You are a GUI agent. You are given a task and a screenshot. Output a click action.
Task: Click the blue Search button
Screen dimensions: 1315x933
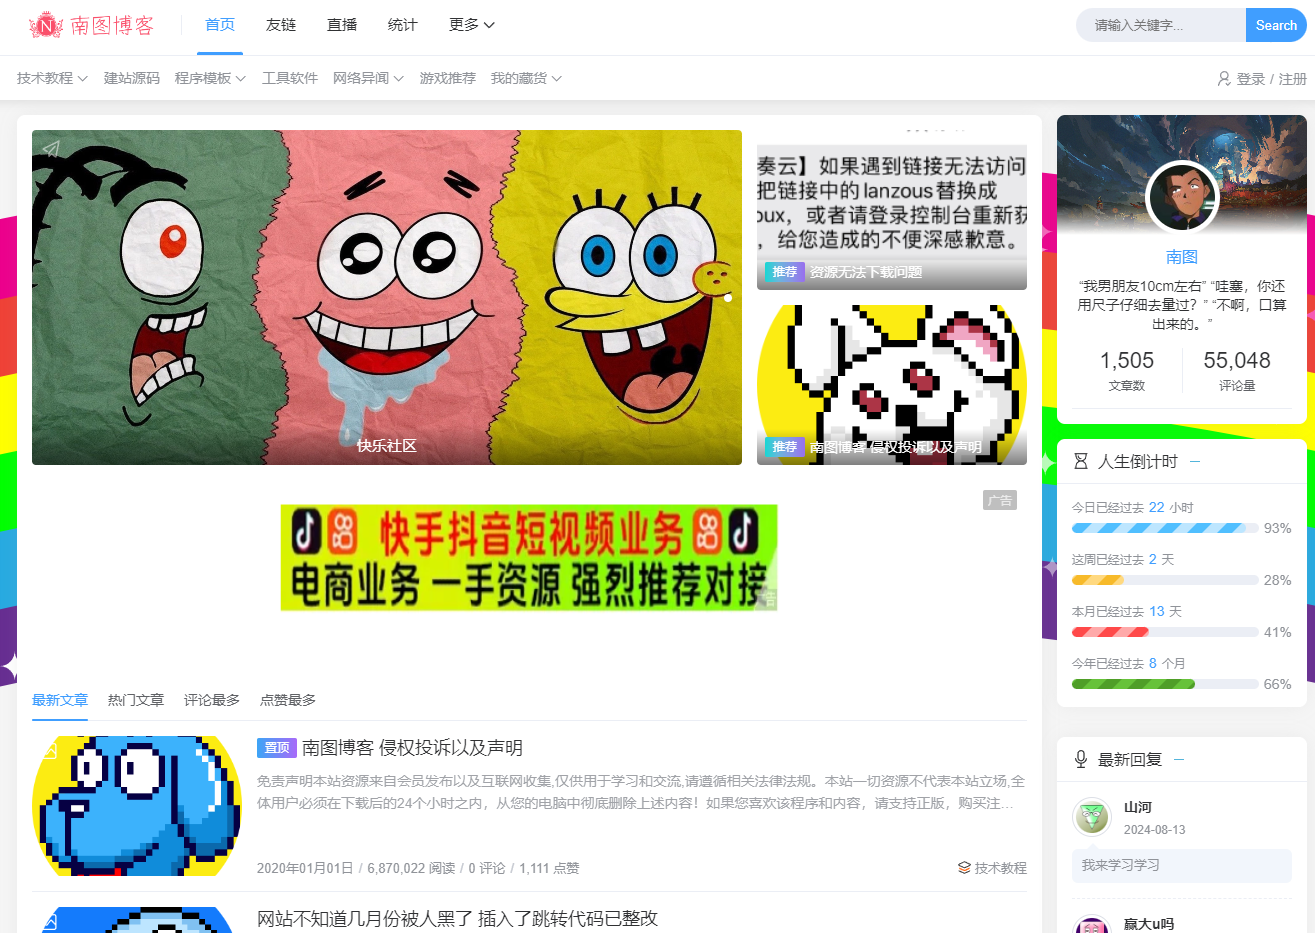(1276, 26)
